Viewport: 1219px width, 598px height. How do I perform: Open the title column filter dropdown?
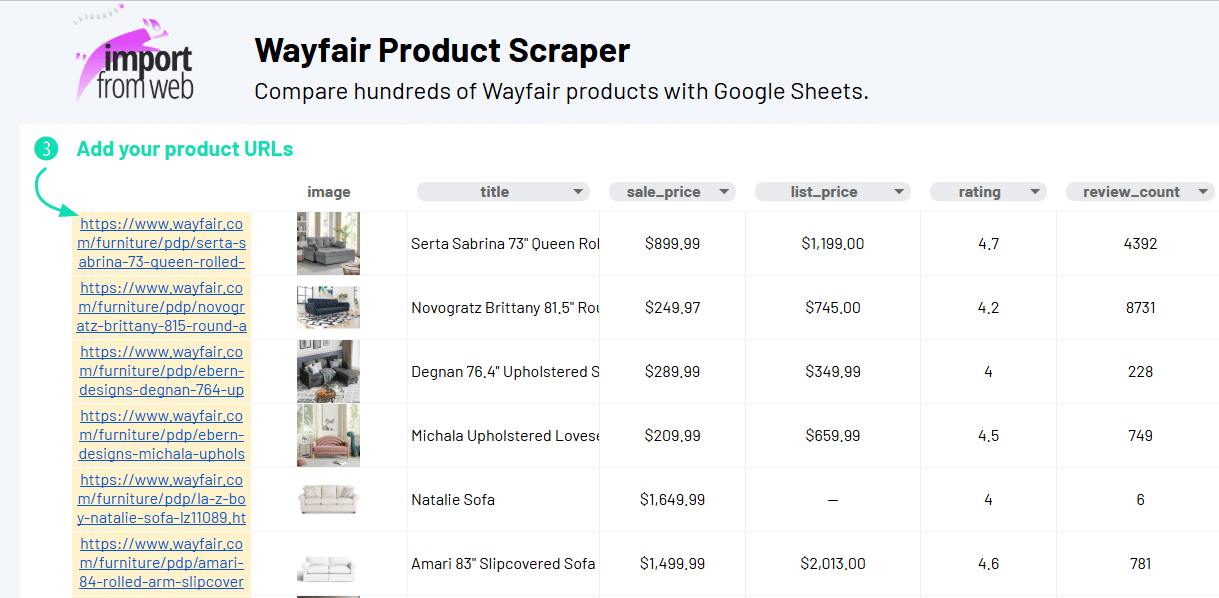(x=578, y=192)
